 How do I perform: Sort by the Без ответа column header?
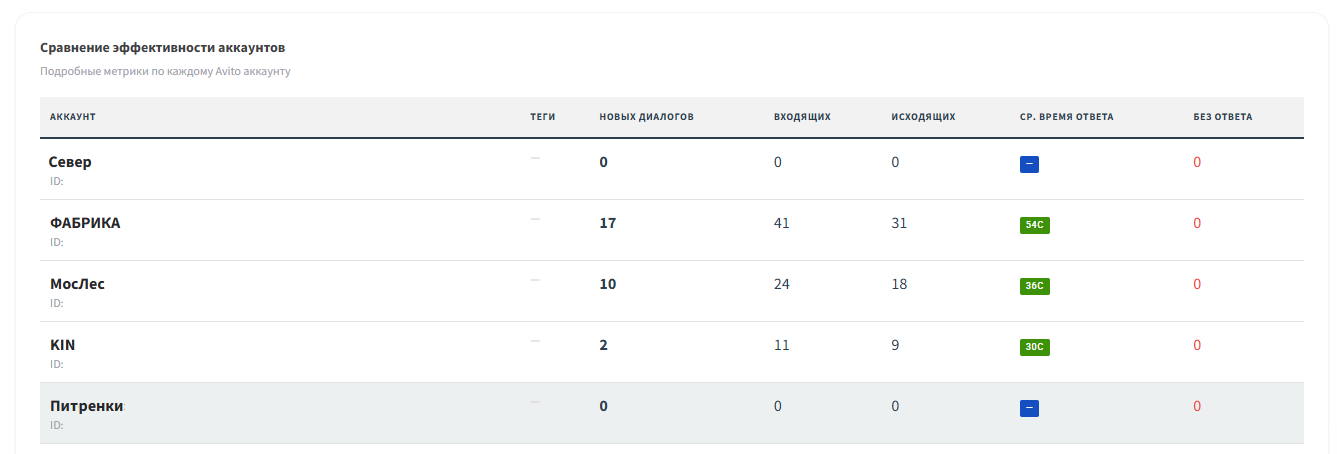tap(1222, 117)
